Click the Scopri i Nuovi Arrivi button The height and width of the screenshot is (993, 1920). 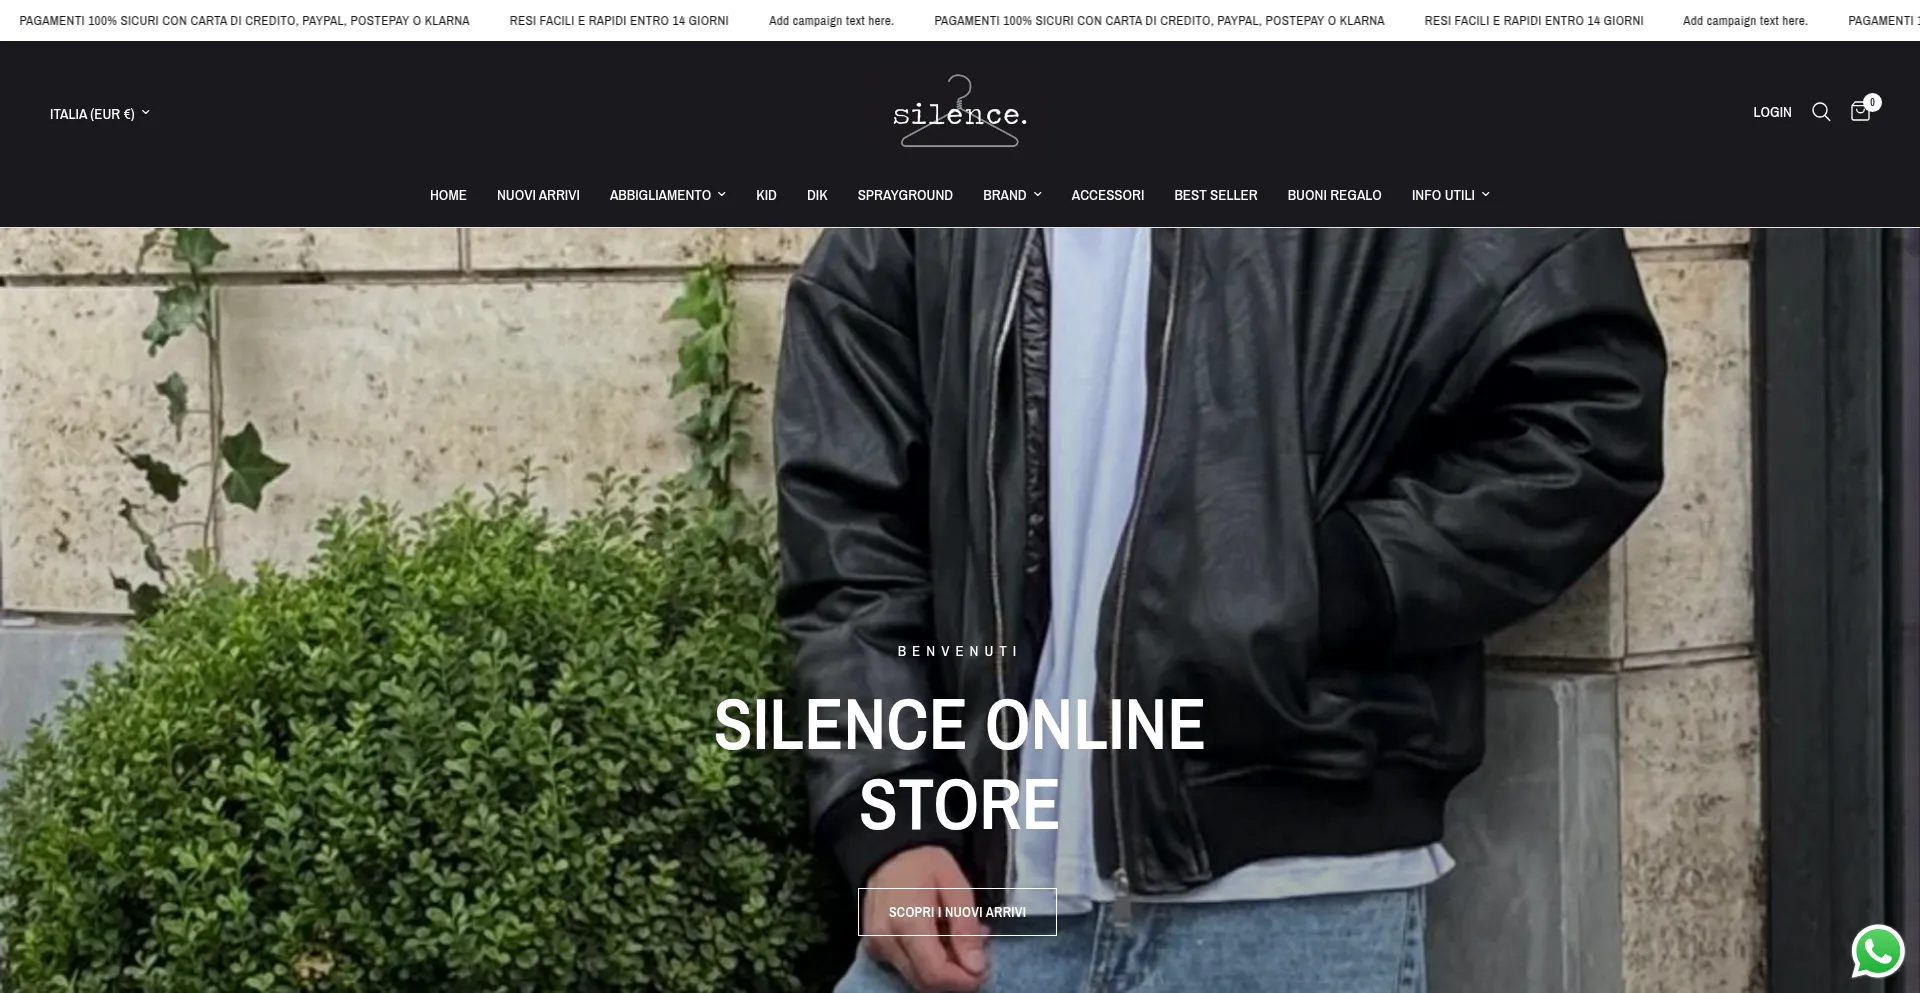pos(957,912)
